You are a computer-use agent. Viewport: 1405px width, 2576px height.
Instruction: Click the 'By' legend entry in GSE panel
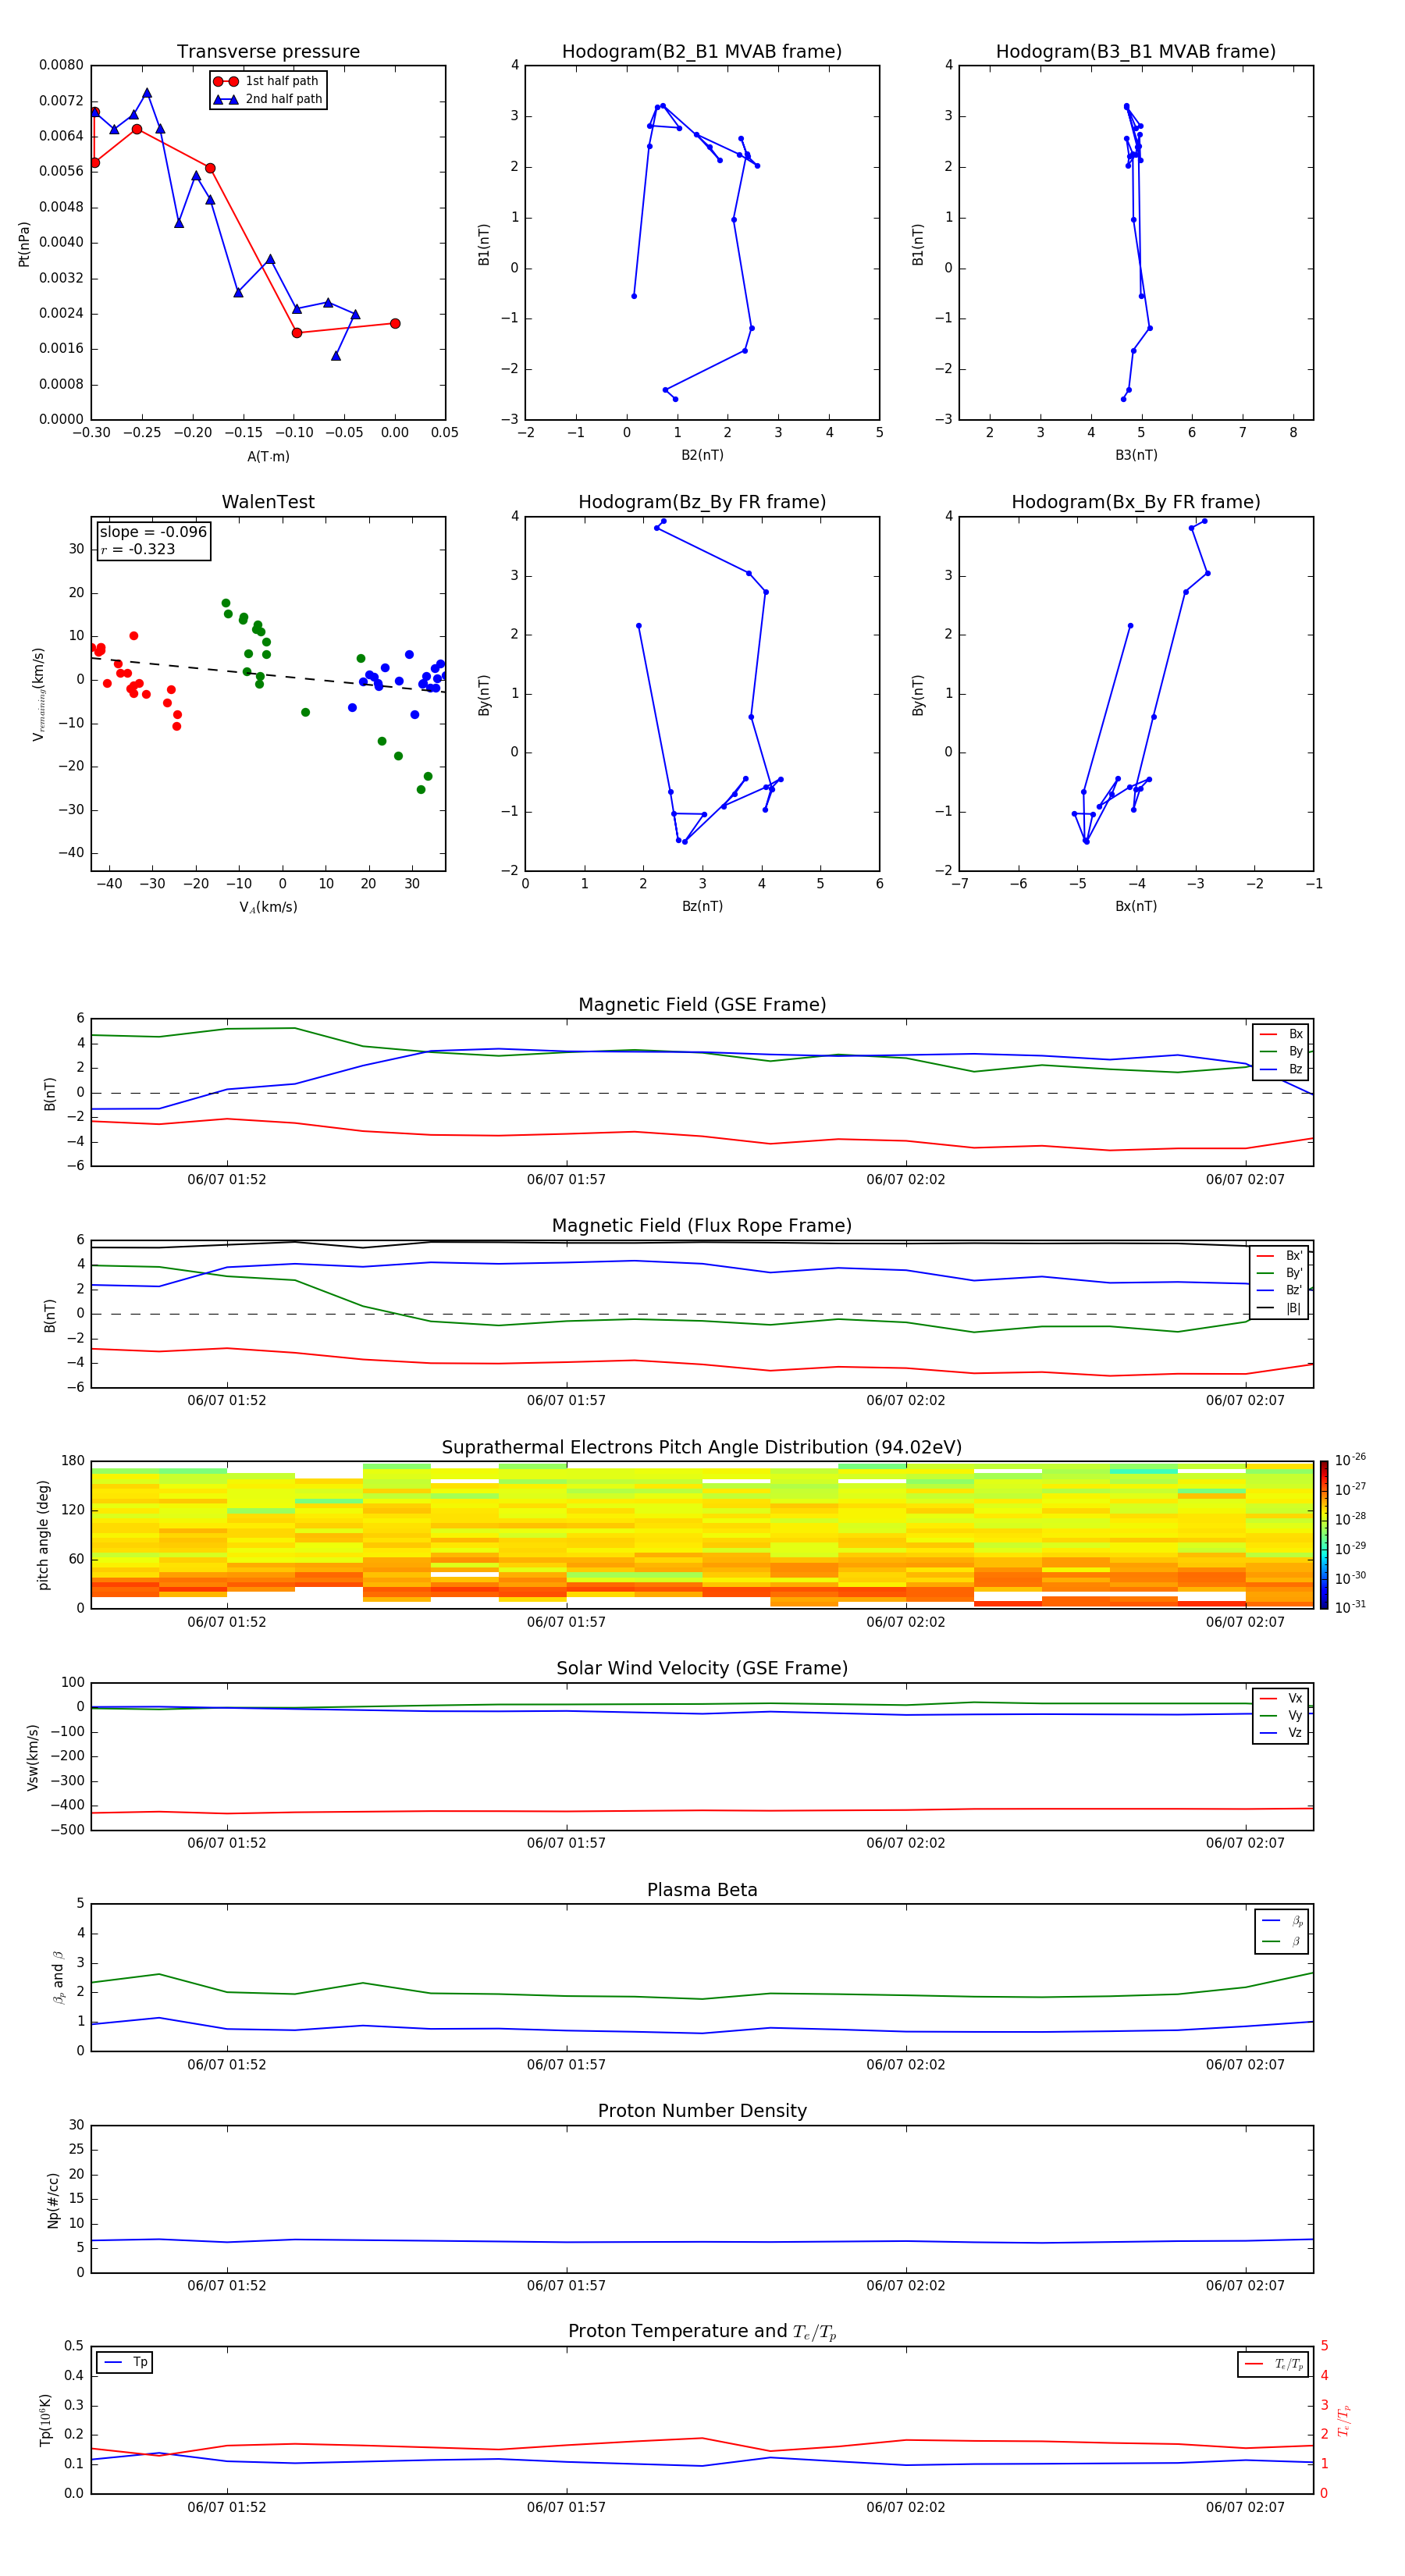point(1282,1052)
